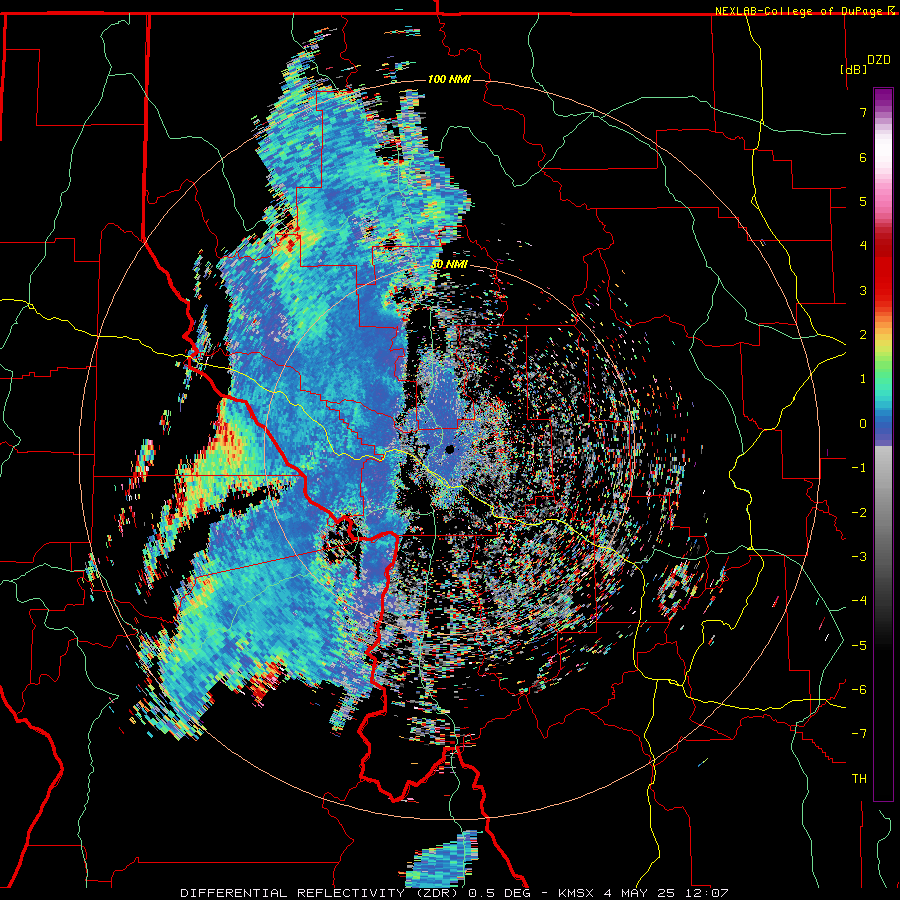Click the 5 value on color scale
This screenshot has width=900, height=900.
[863, 201]
